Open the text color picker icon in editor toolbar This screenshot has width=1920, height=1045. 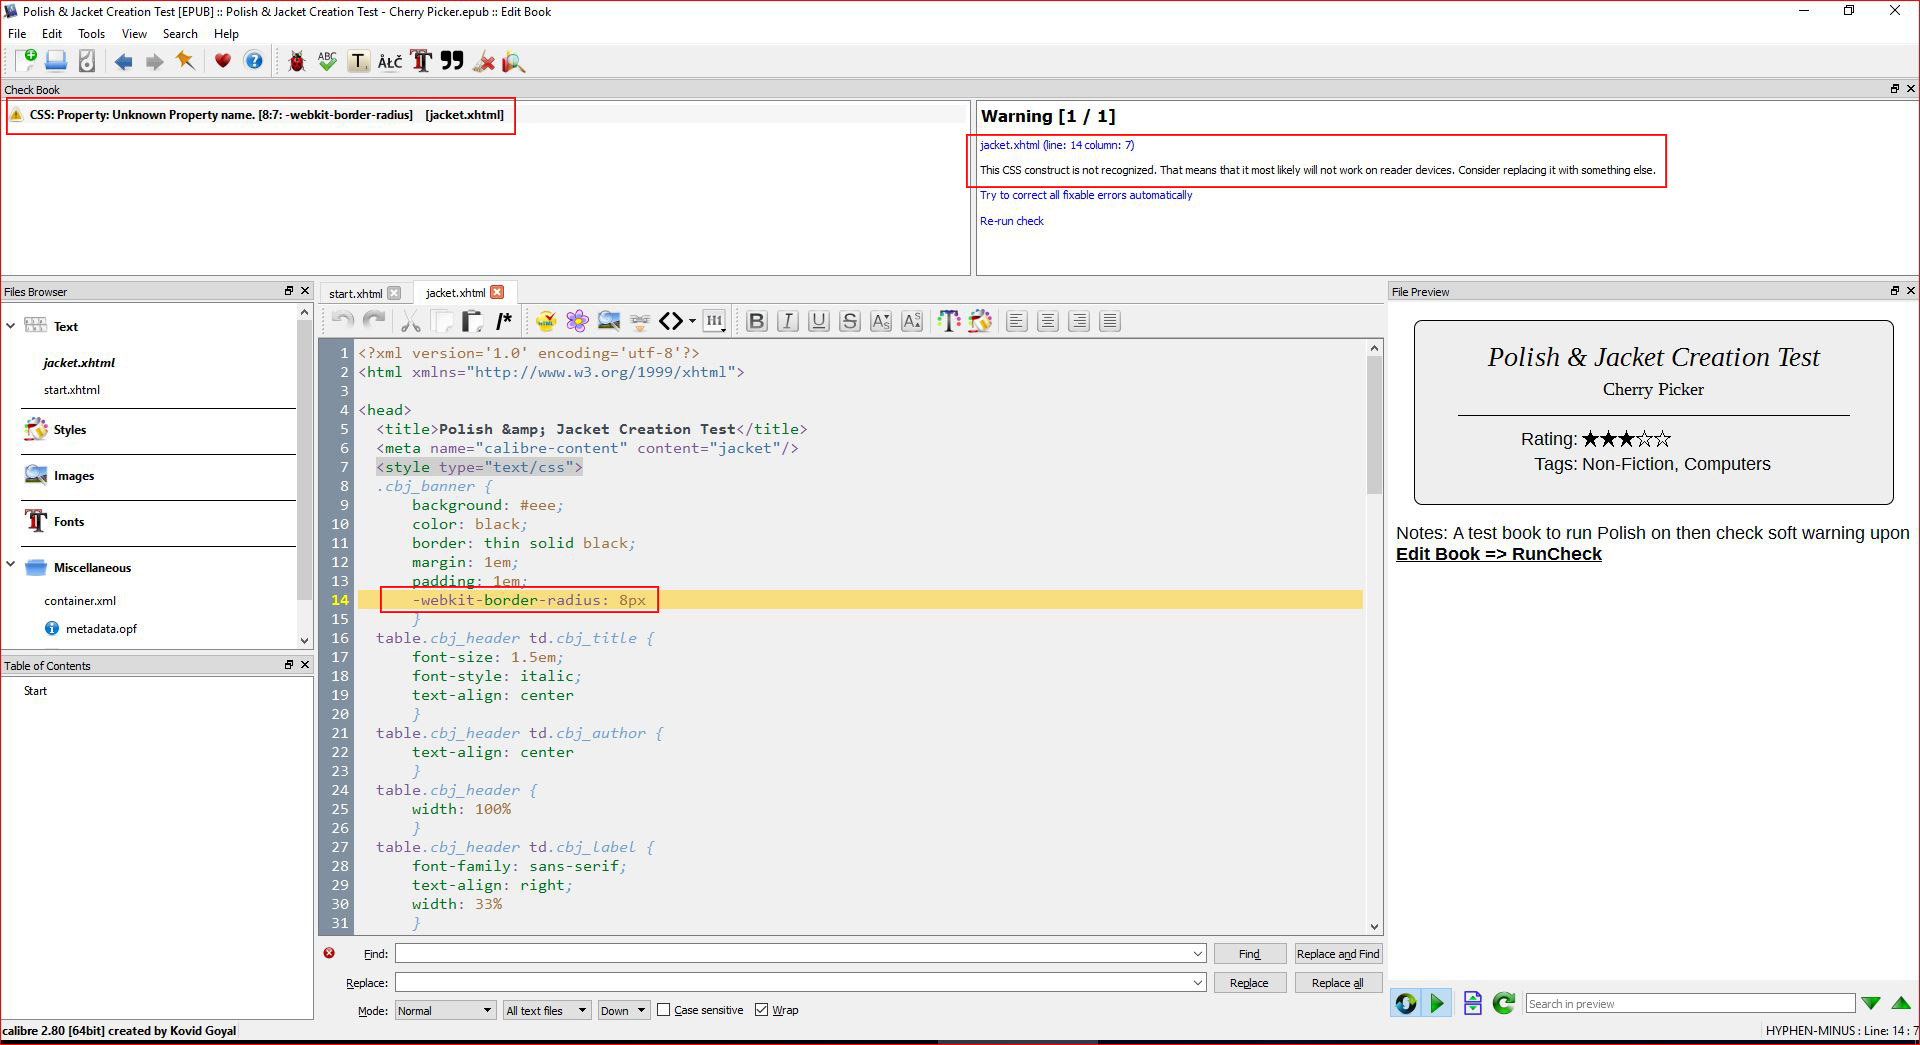click(948, 321)
